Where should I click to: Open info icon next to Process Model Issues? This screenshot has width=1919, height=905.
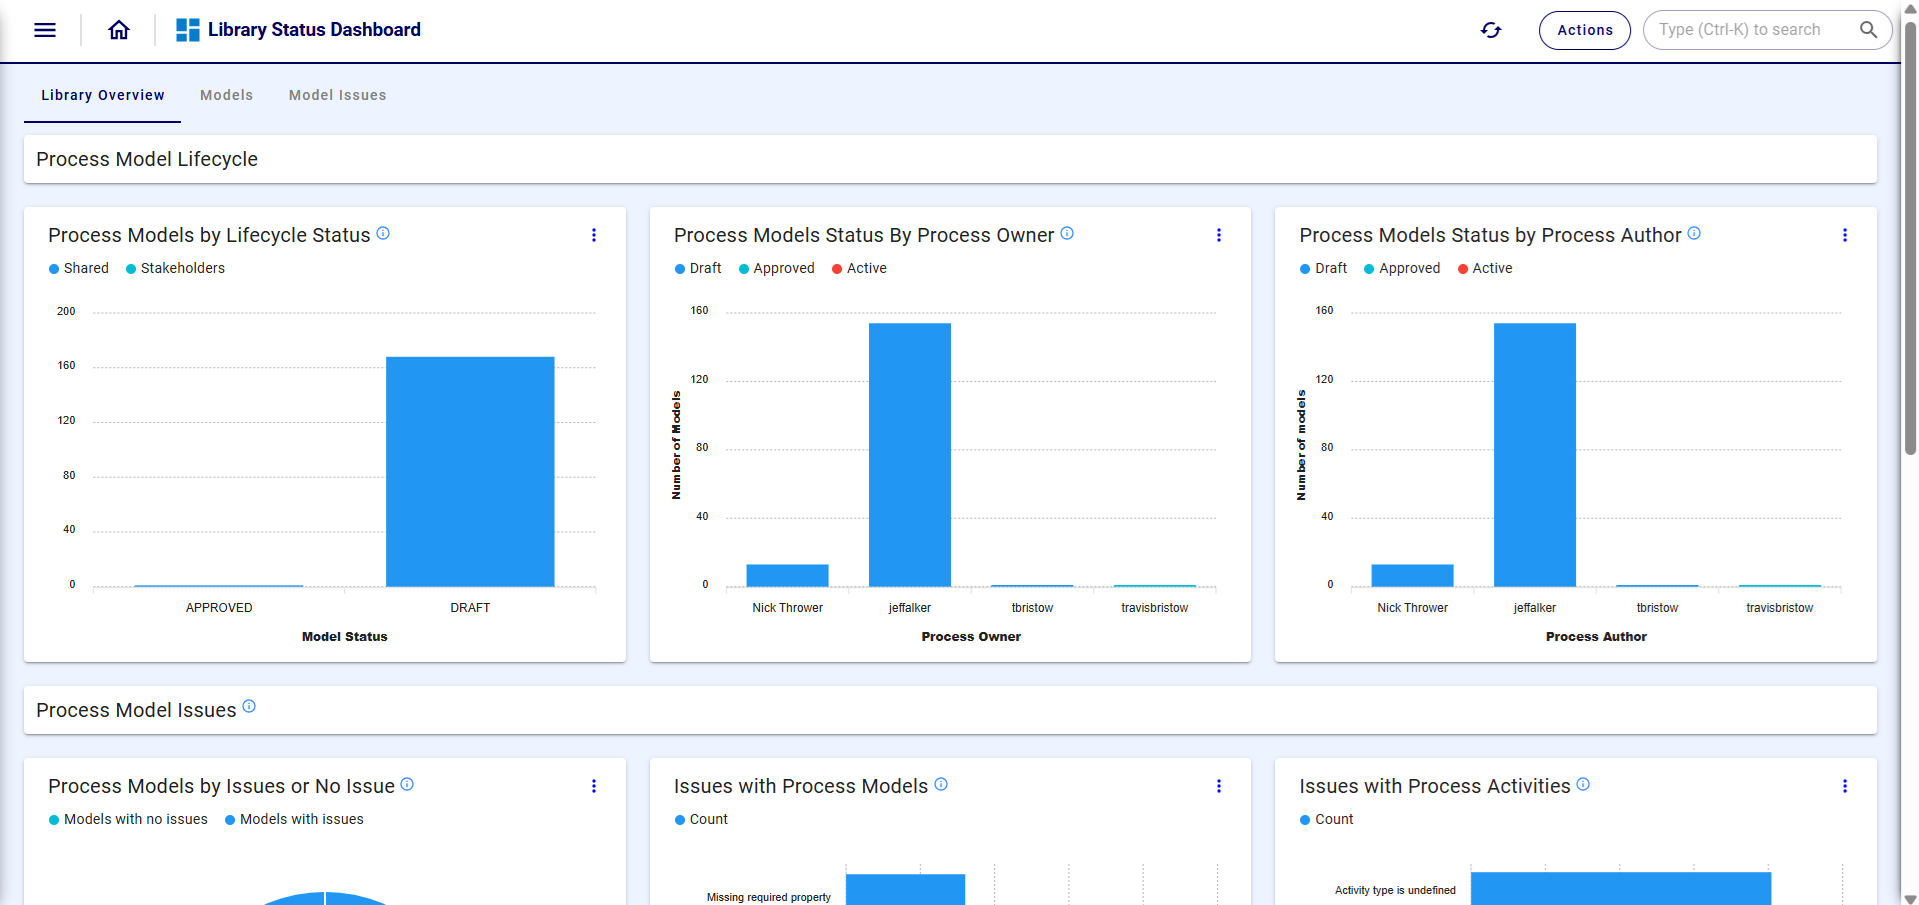tap(249, 707)
